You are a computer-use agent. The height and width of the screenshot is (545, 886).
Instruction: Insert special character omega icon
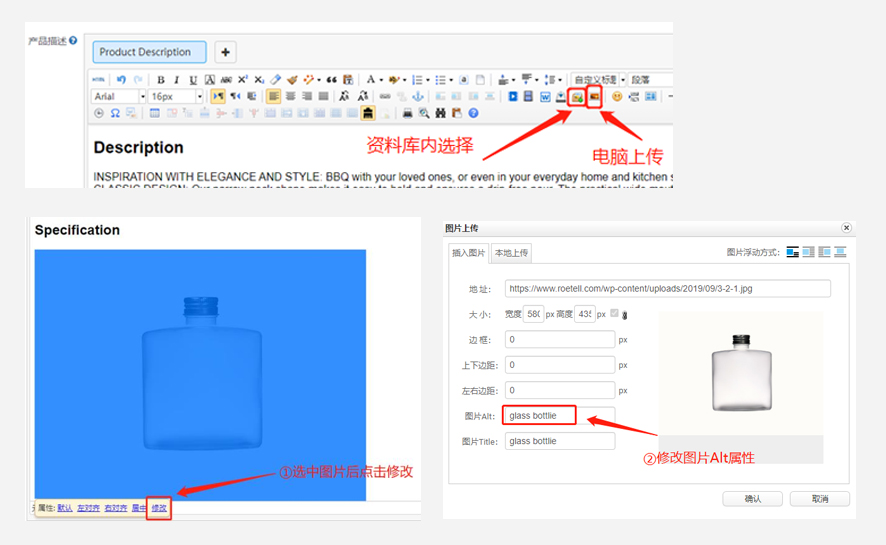click(115, 114)
